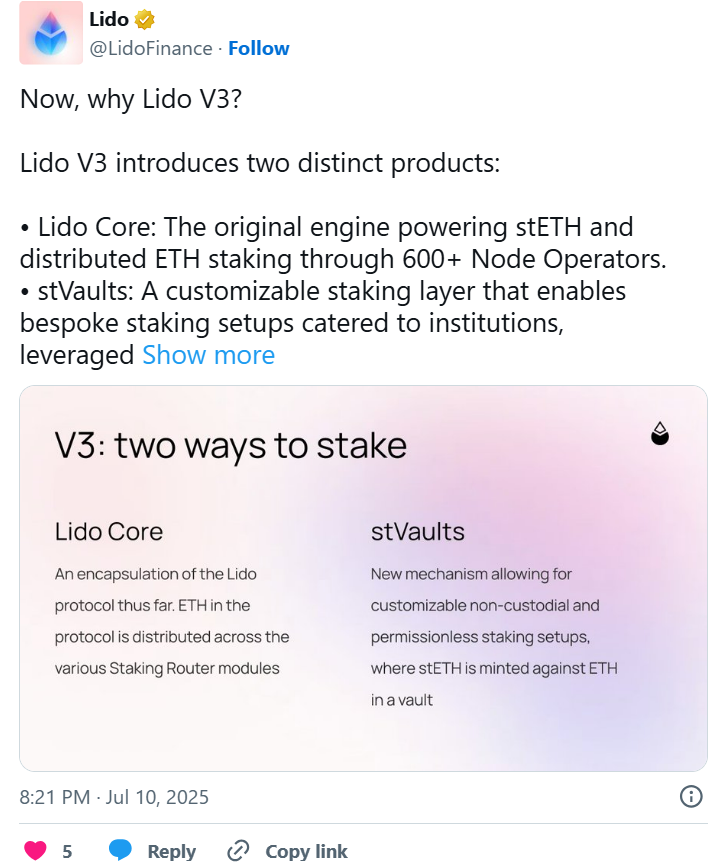
Task: Click the Follow button
Action: pos(259,47)
